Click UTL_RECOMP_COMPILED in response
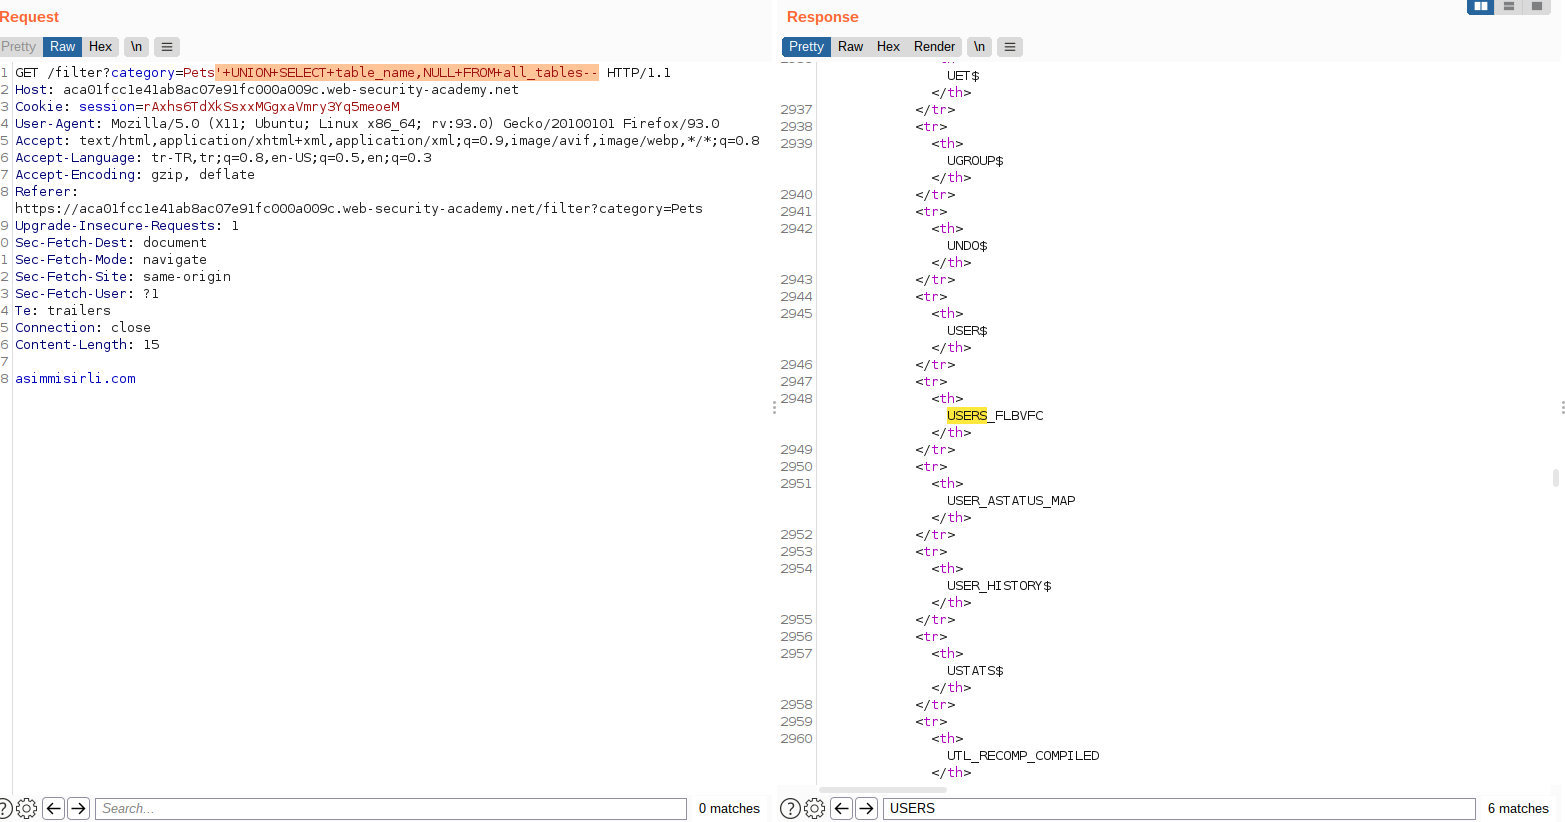This screenshot has width=1565, height=822. coord(1023,756)
